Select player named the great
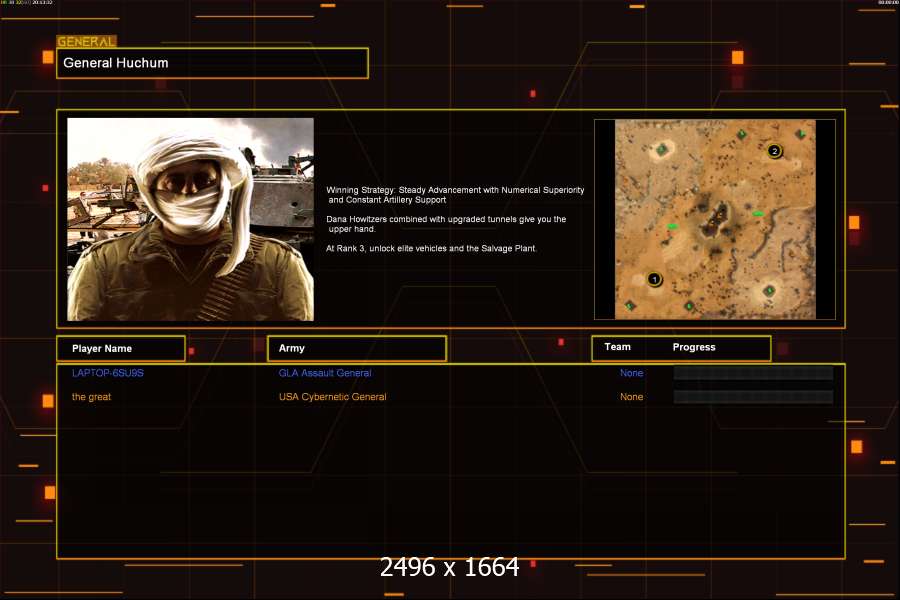The height and width of the screenshot is (600, 900). [x=91, y=397]
